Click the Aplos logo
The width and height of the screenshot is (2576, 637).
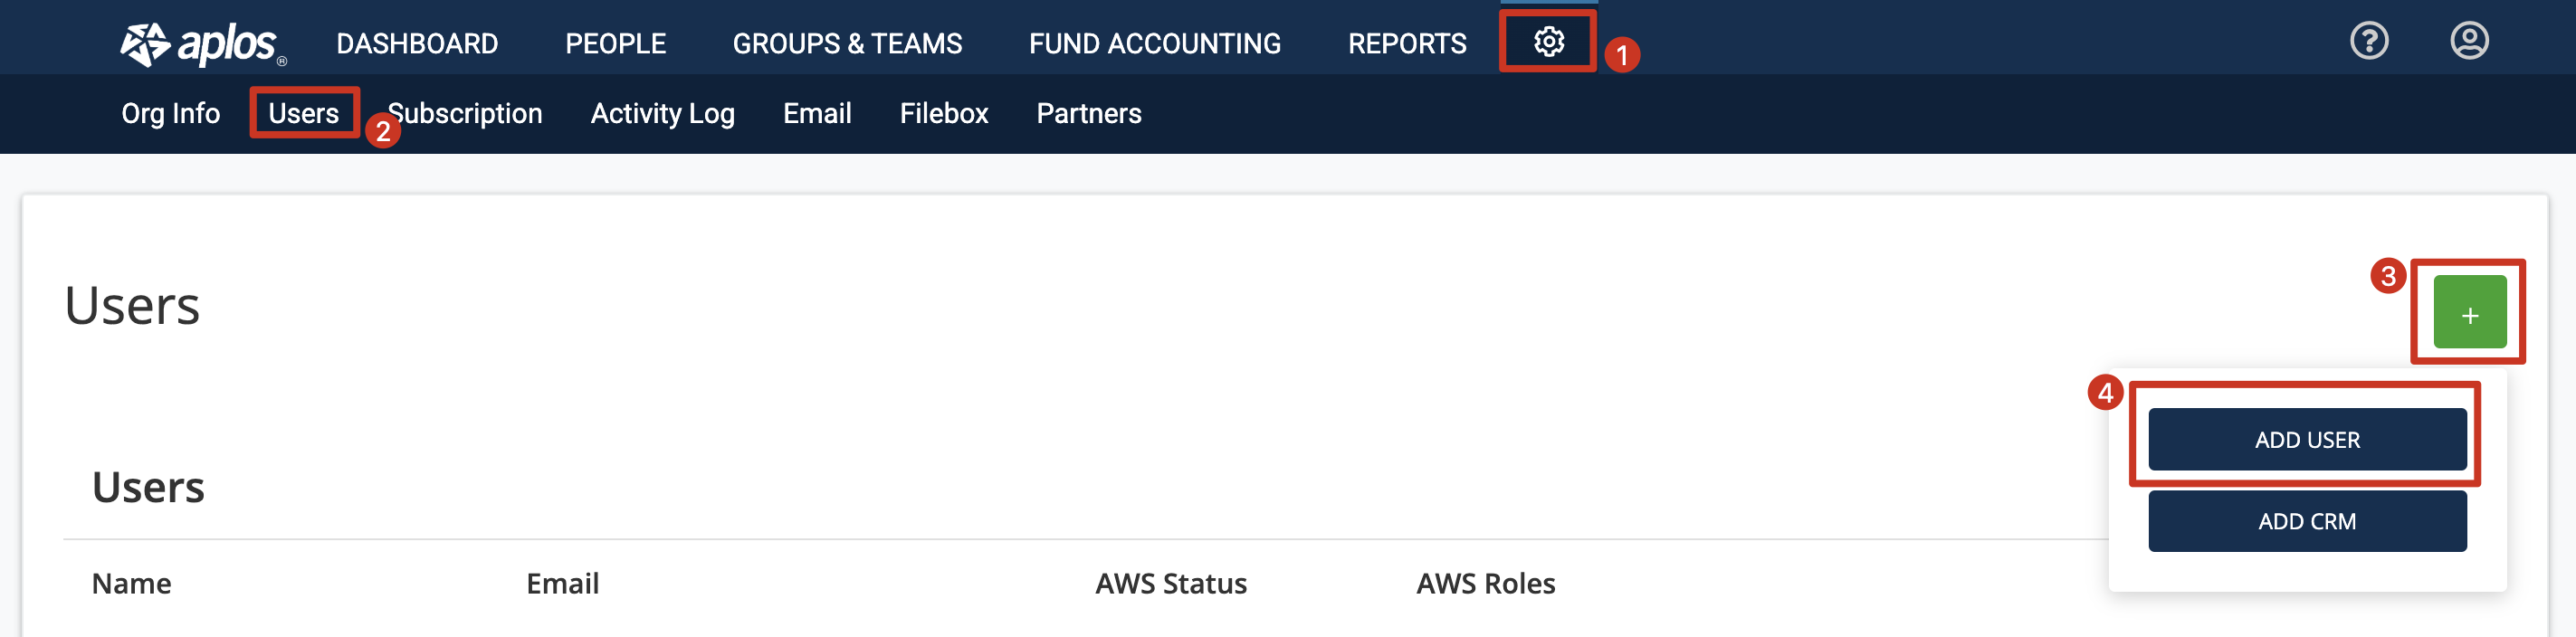click(x=204, y=44)
